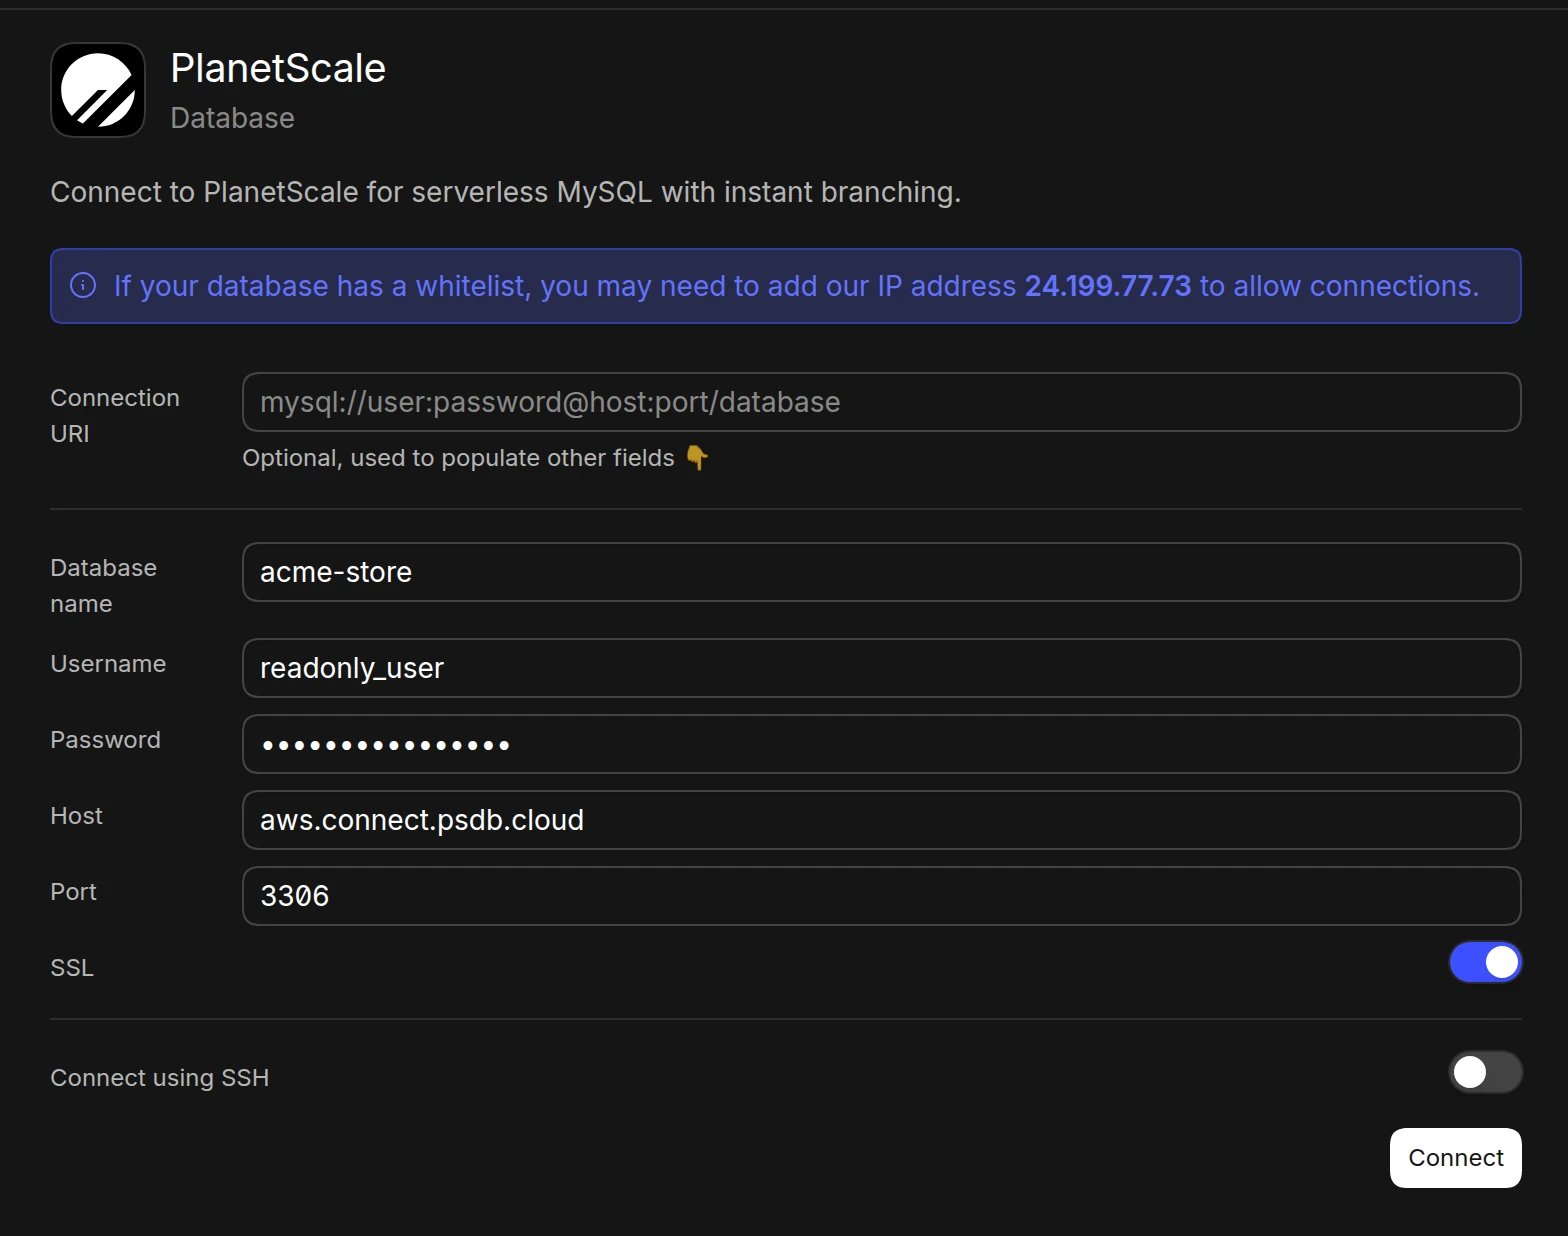Click the 'Username' label
This screenshot has height=1236, width=1568.
click(108, 664)
